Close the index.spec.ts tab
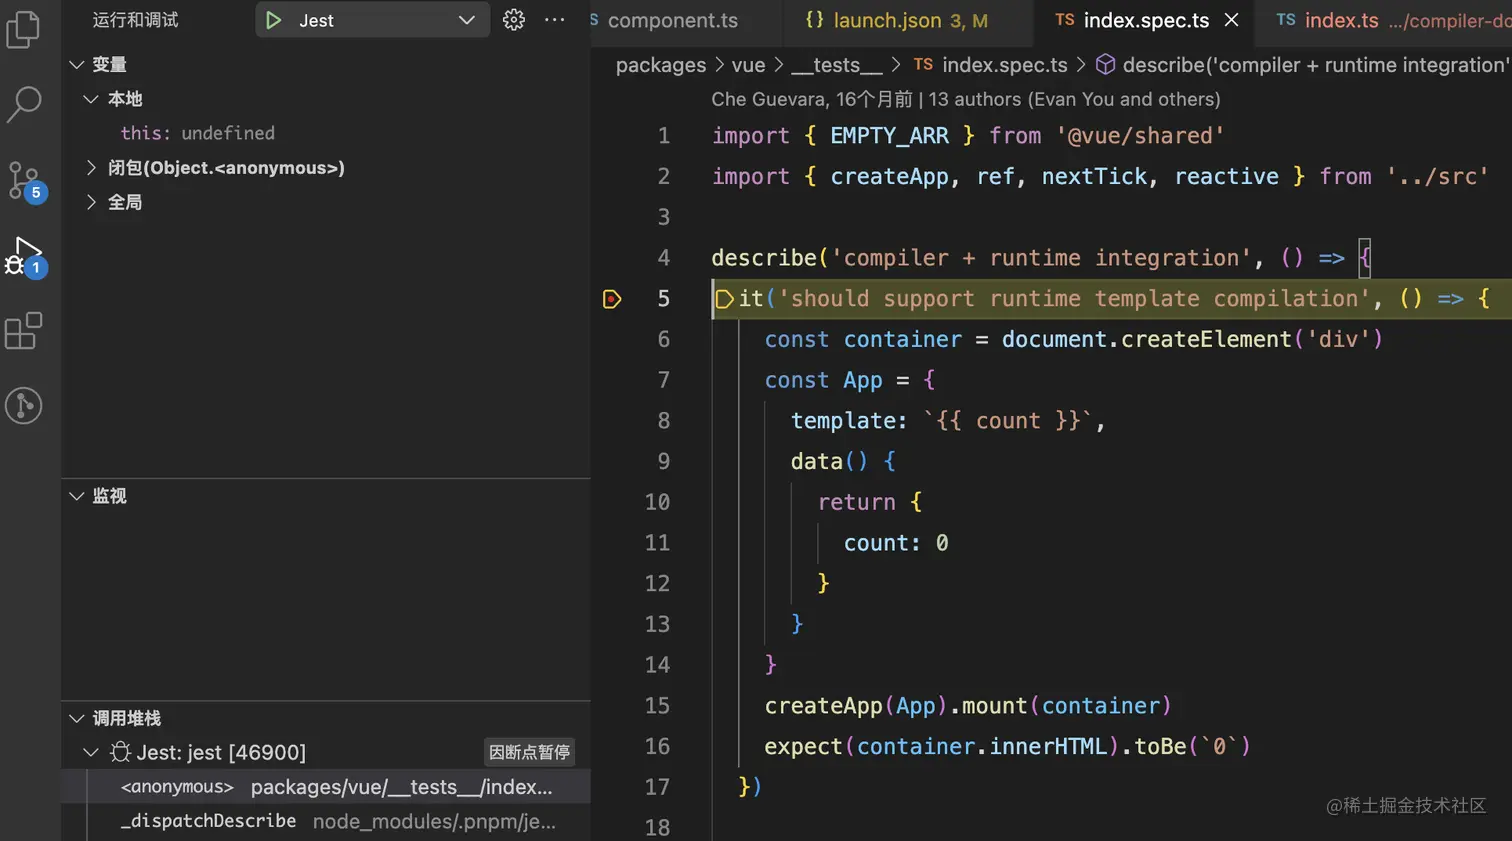Image resolution: width=1512 pixels, height=841 pixels. [1232, 20]
